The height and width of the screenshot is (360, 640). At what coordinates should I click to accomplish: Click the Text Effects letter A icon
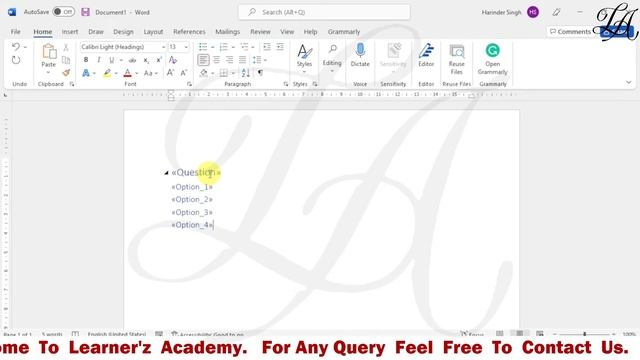click(x=86, y=73)
